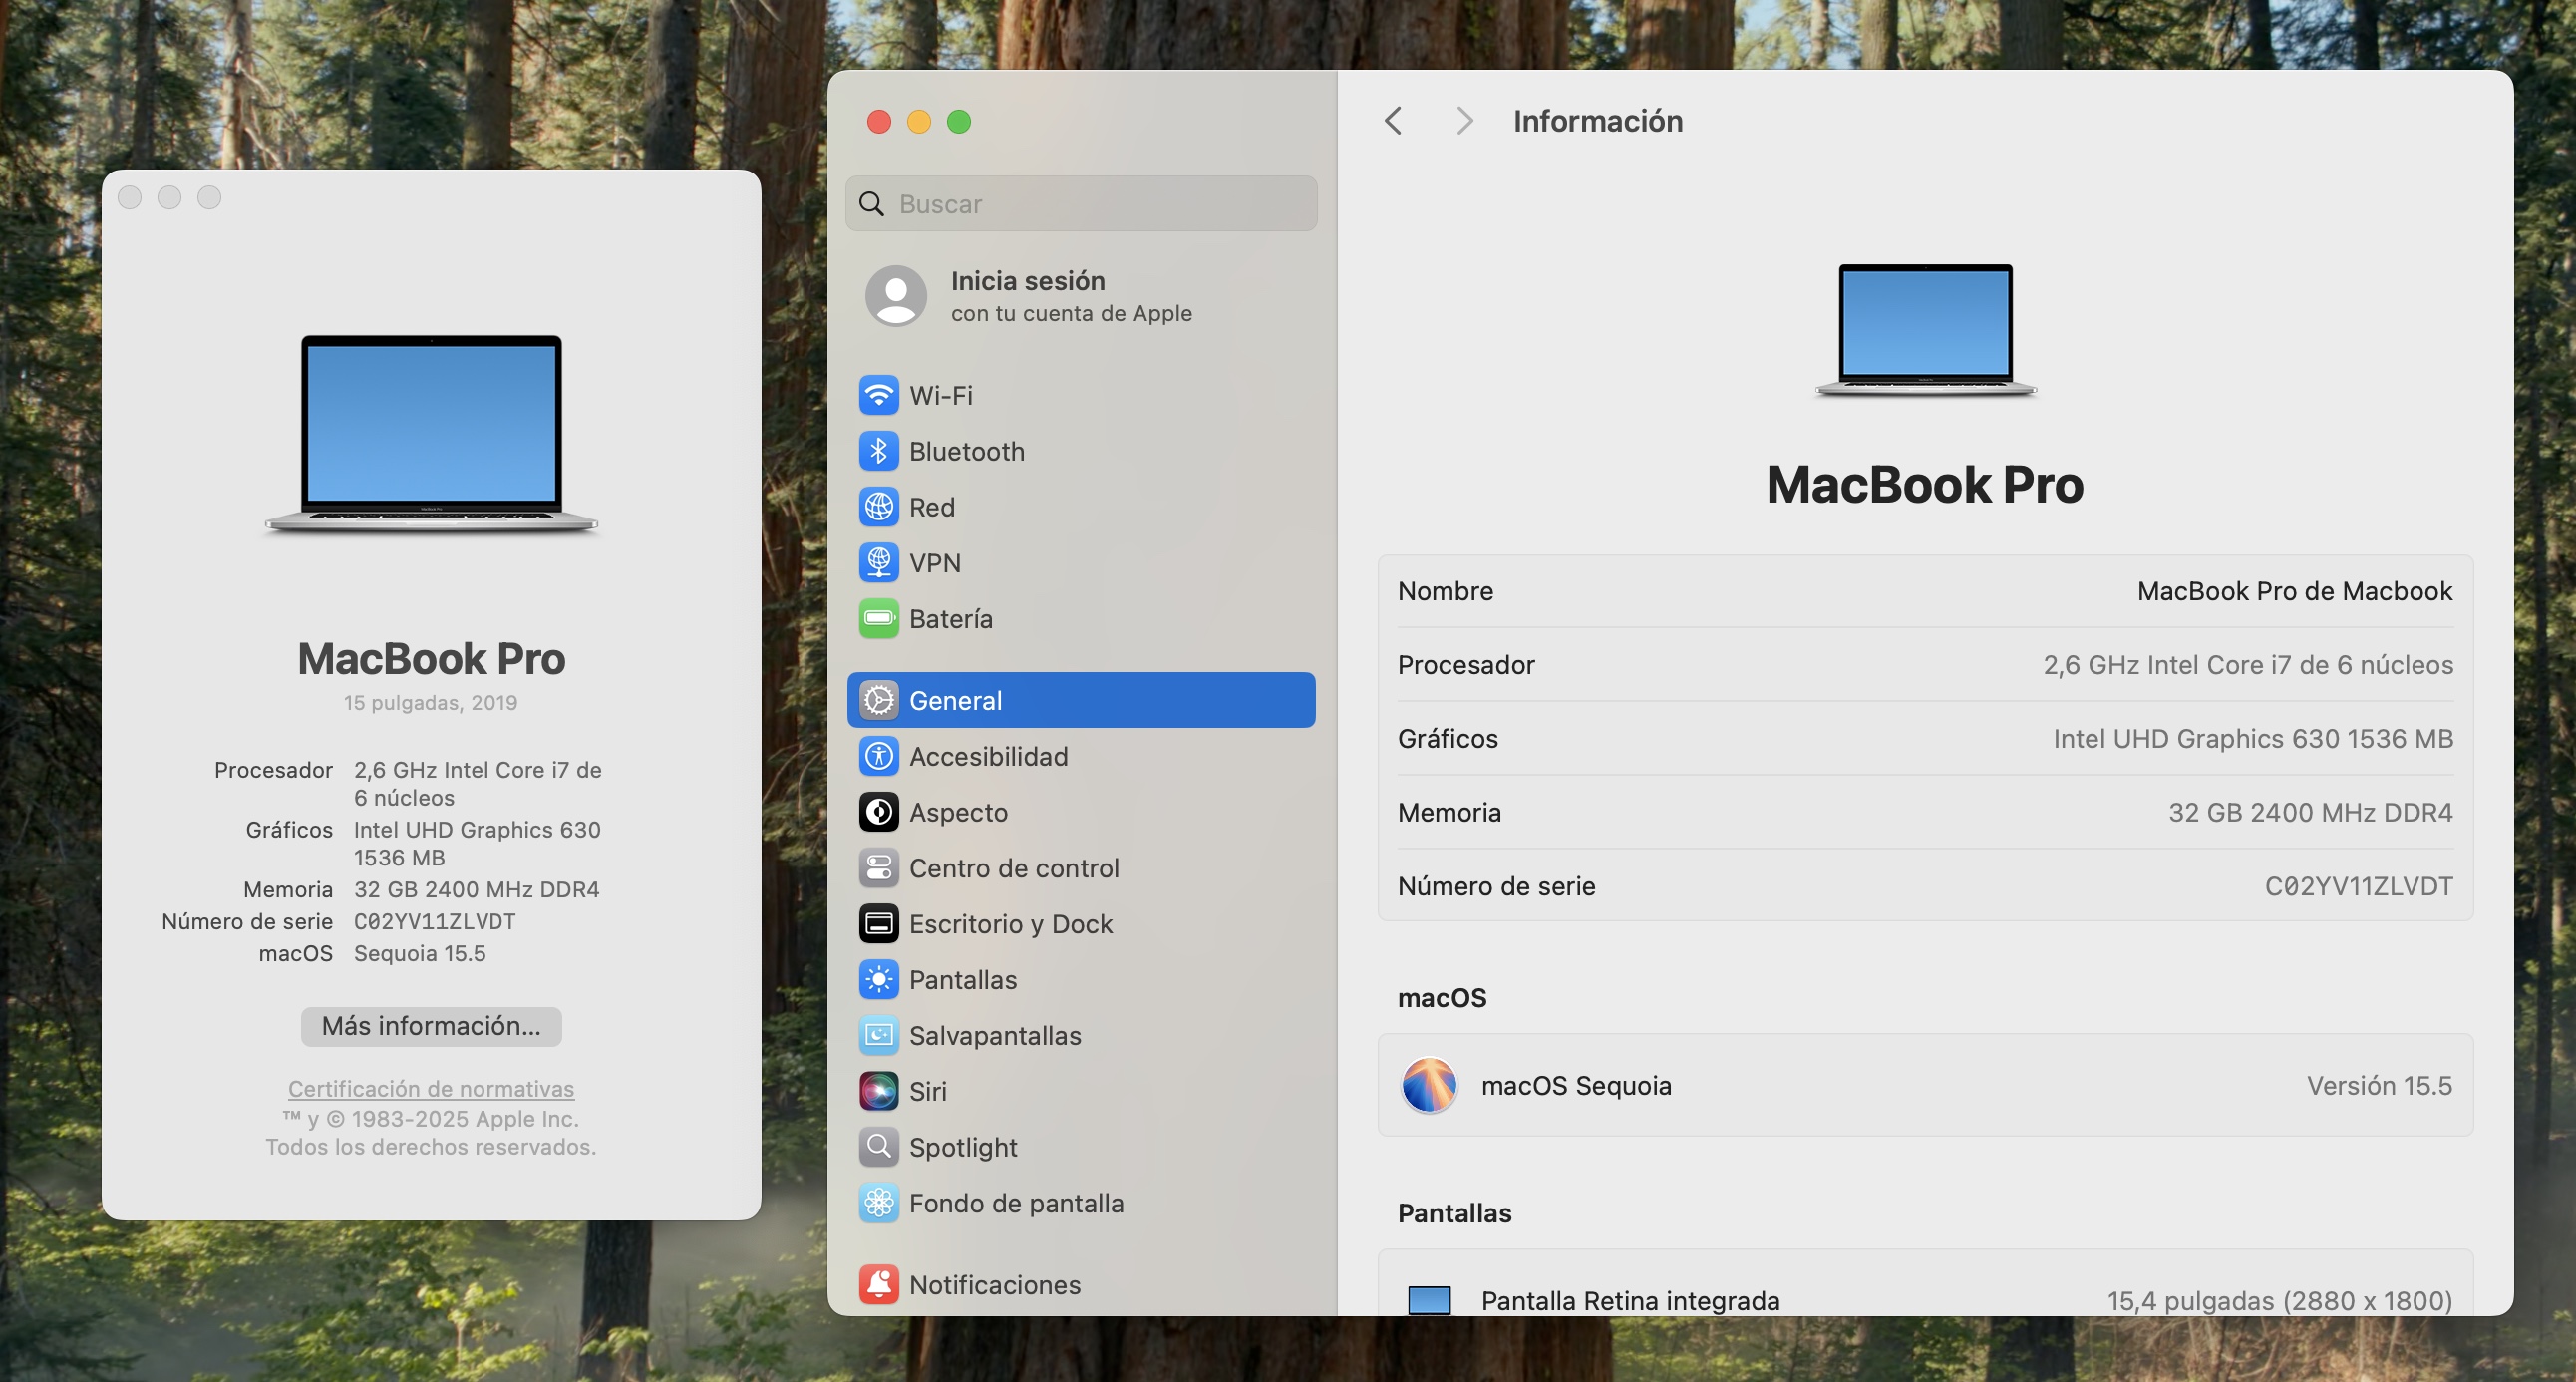
Task: Click the Escritorio y Dock icon
Action: [878, 924]
